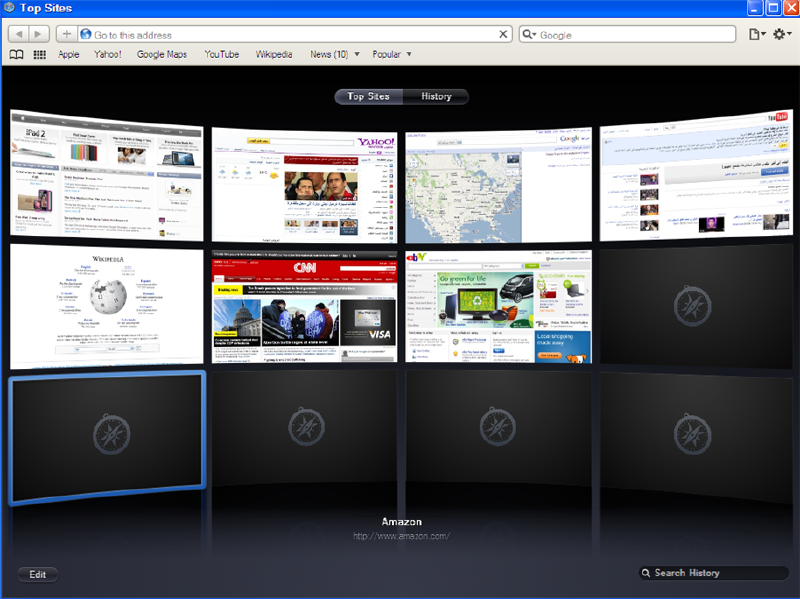
Task: Open Google search magnifier options
Action: pyautogui.click(x=529, y=34)
